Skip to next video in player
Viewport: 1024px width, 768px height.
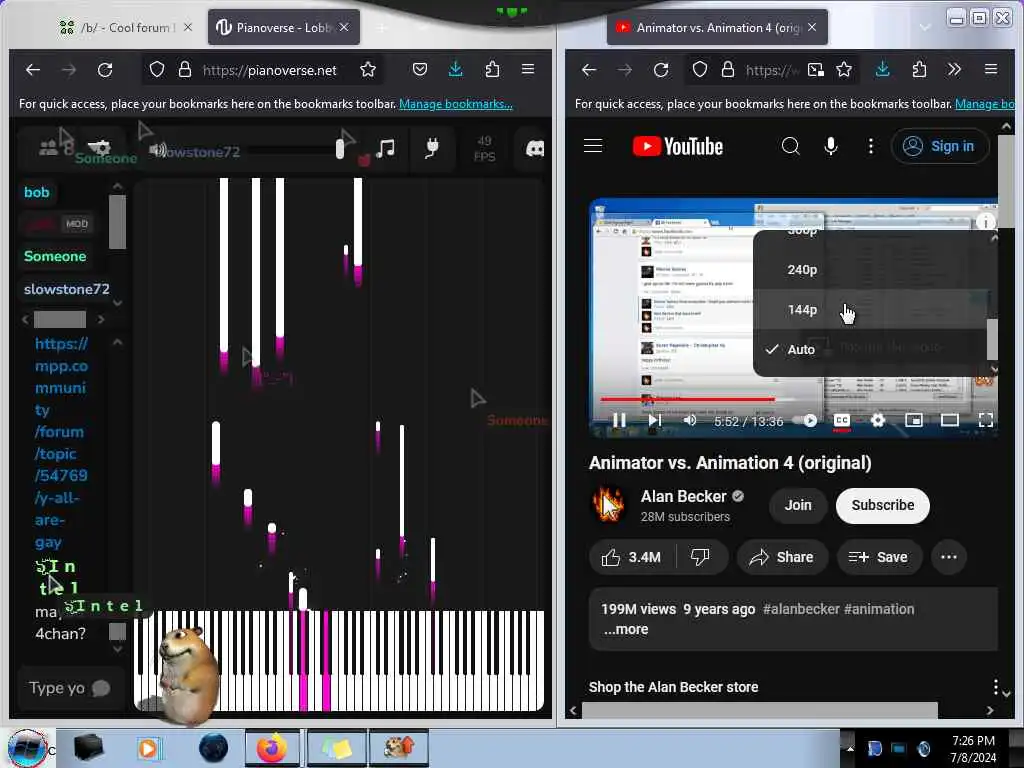(654, 421)
